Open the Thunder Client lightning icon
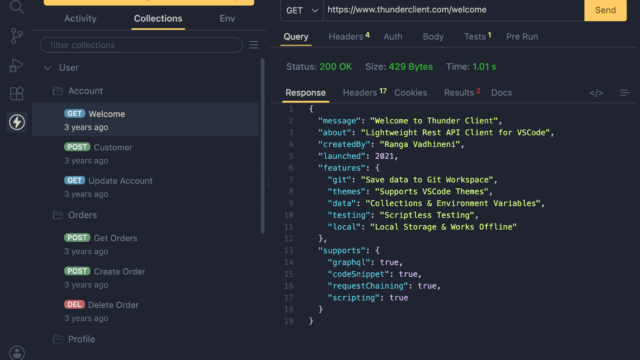This screenshot has width=640, height=360. (x=17, y=122)
